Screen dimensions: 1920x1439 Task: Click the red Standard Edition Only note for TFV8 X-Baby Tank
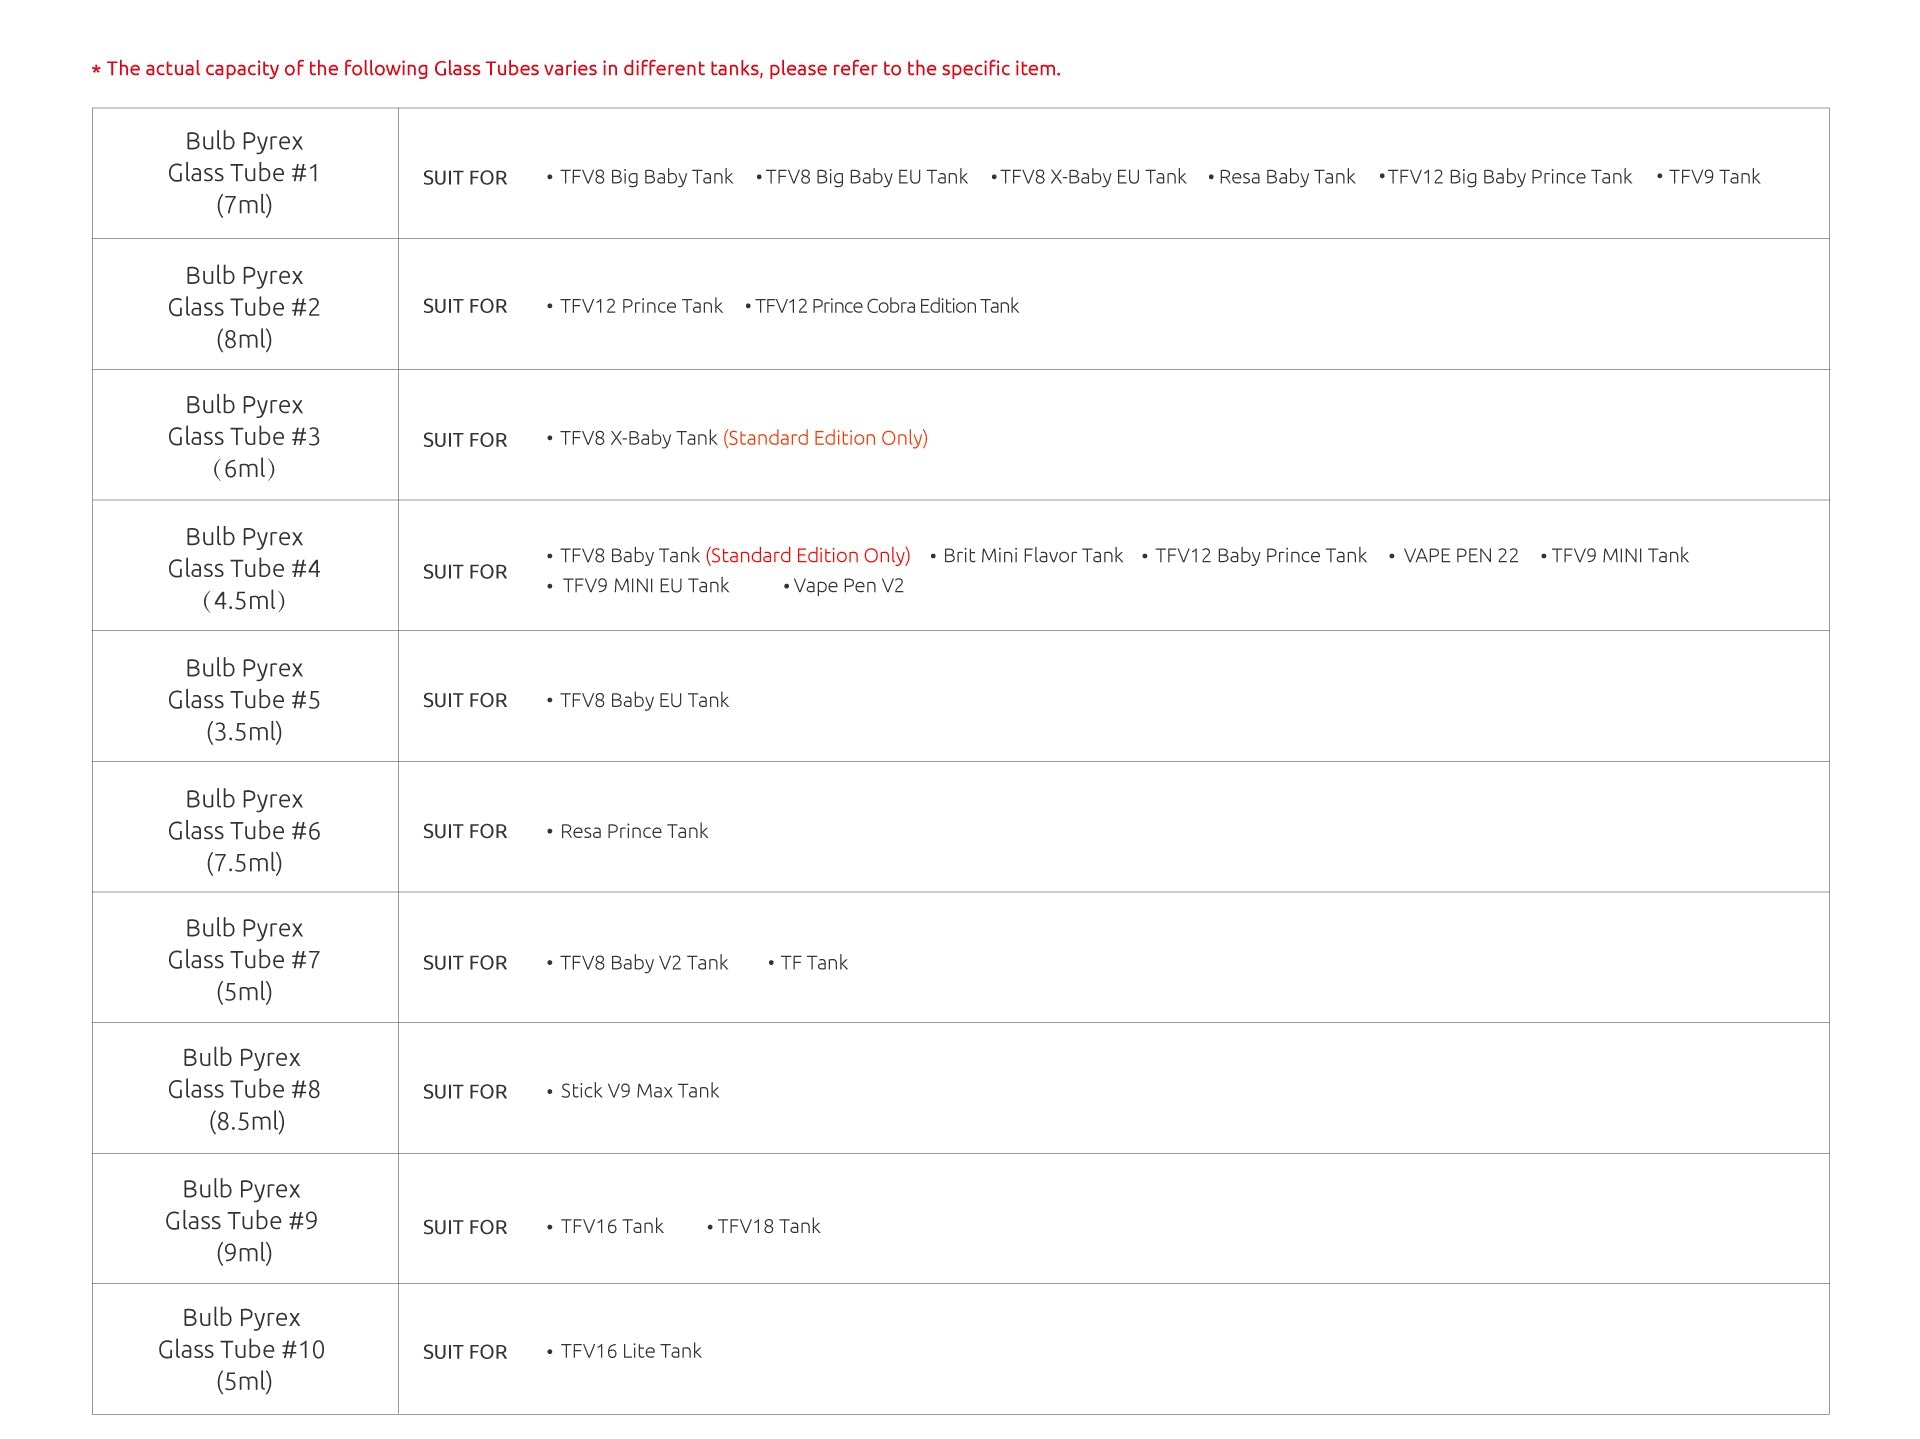[x=825, y=438]
